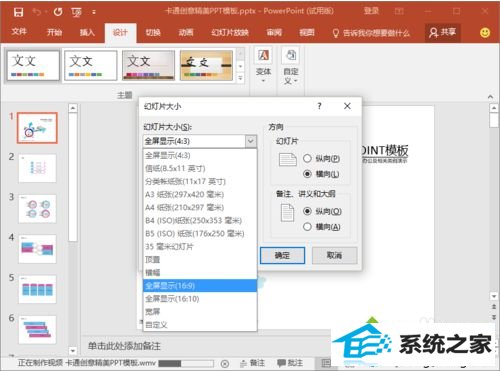Expand the themes gallery more arrow
Screen dimensions: 500x371
[x=240, y=78]
